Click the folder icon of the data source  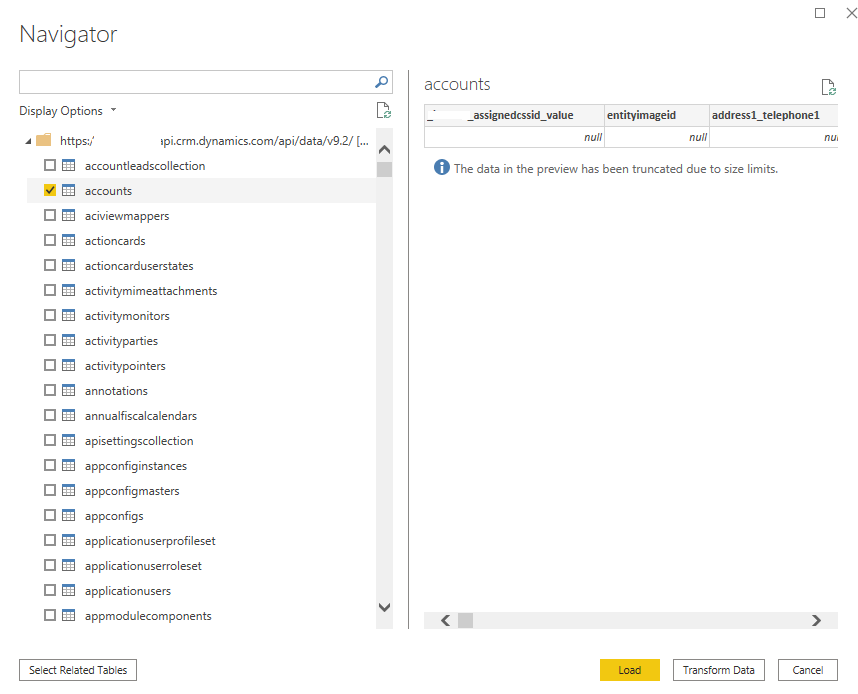click(x=44, y=141)
